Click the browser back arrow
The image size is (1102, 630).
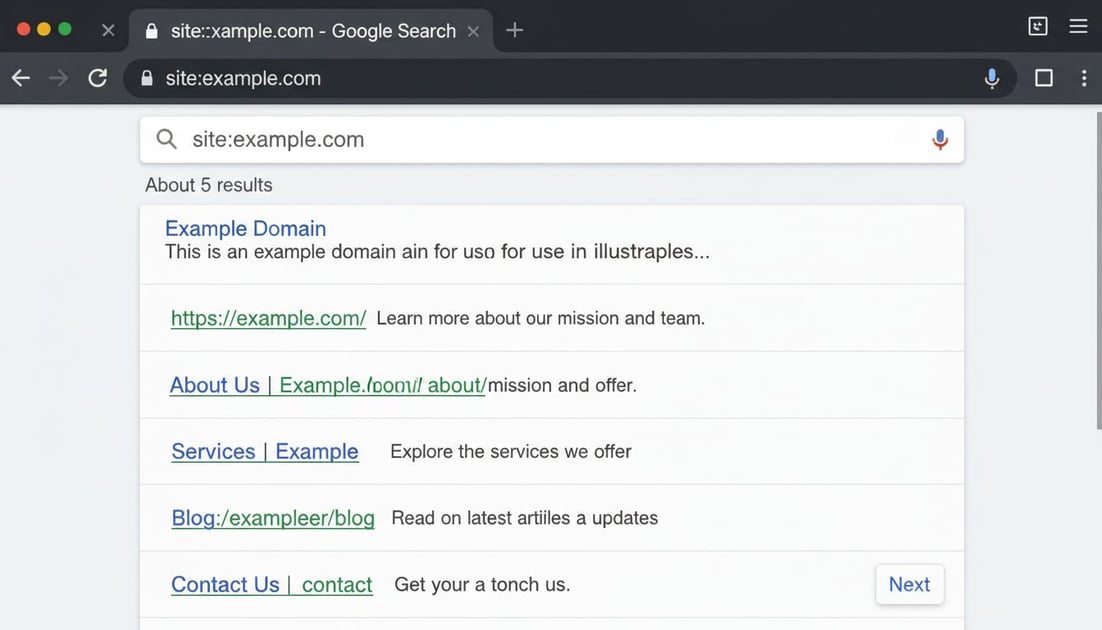(21, 78)
